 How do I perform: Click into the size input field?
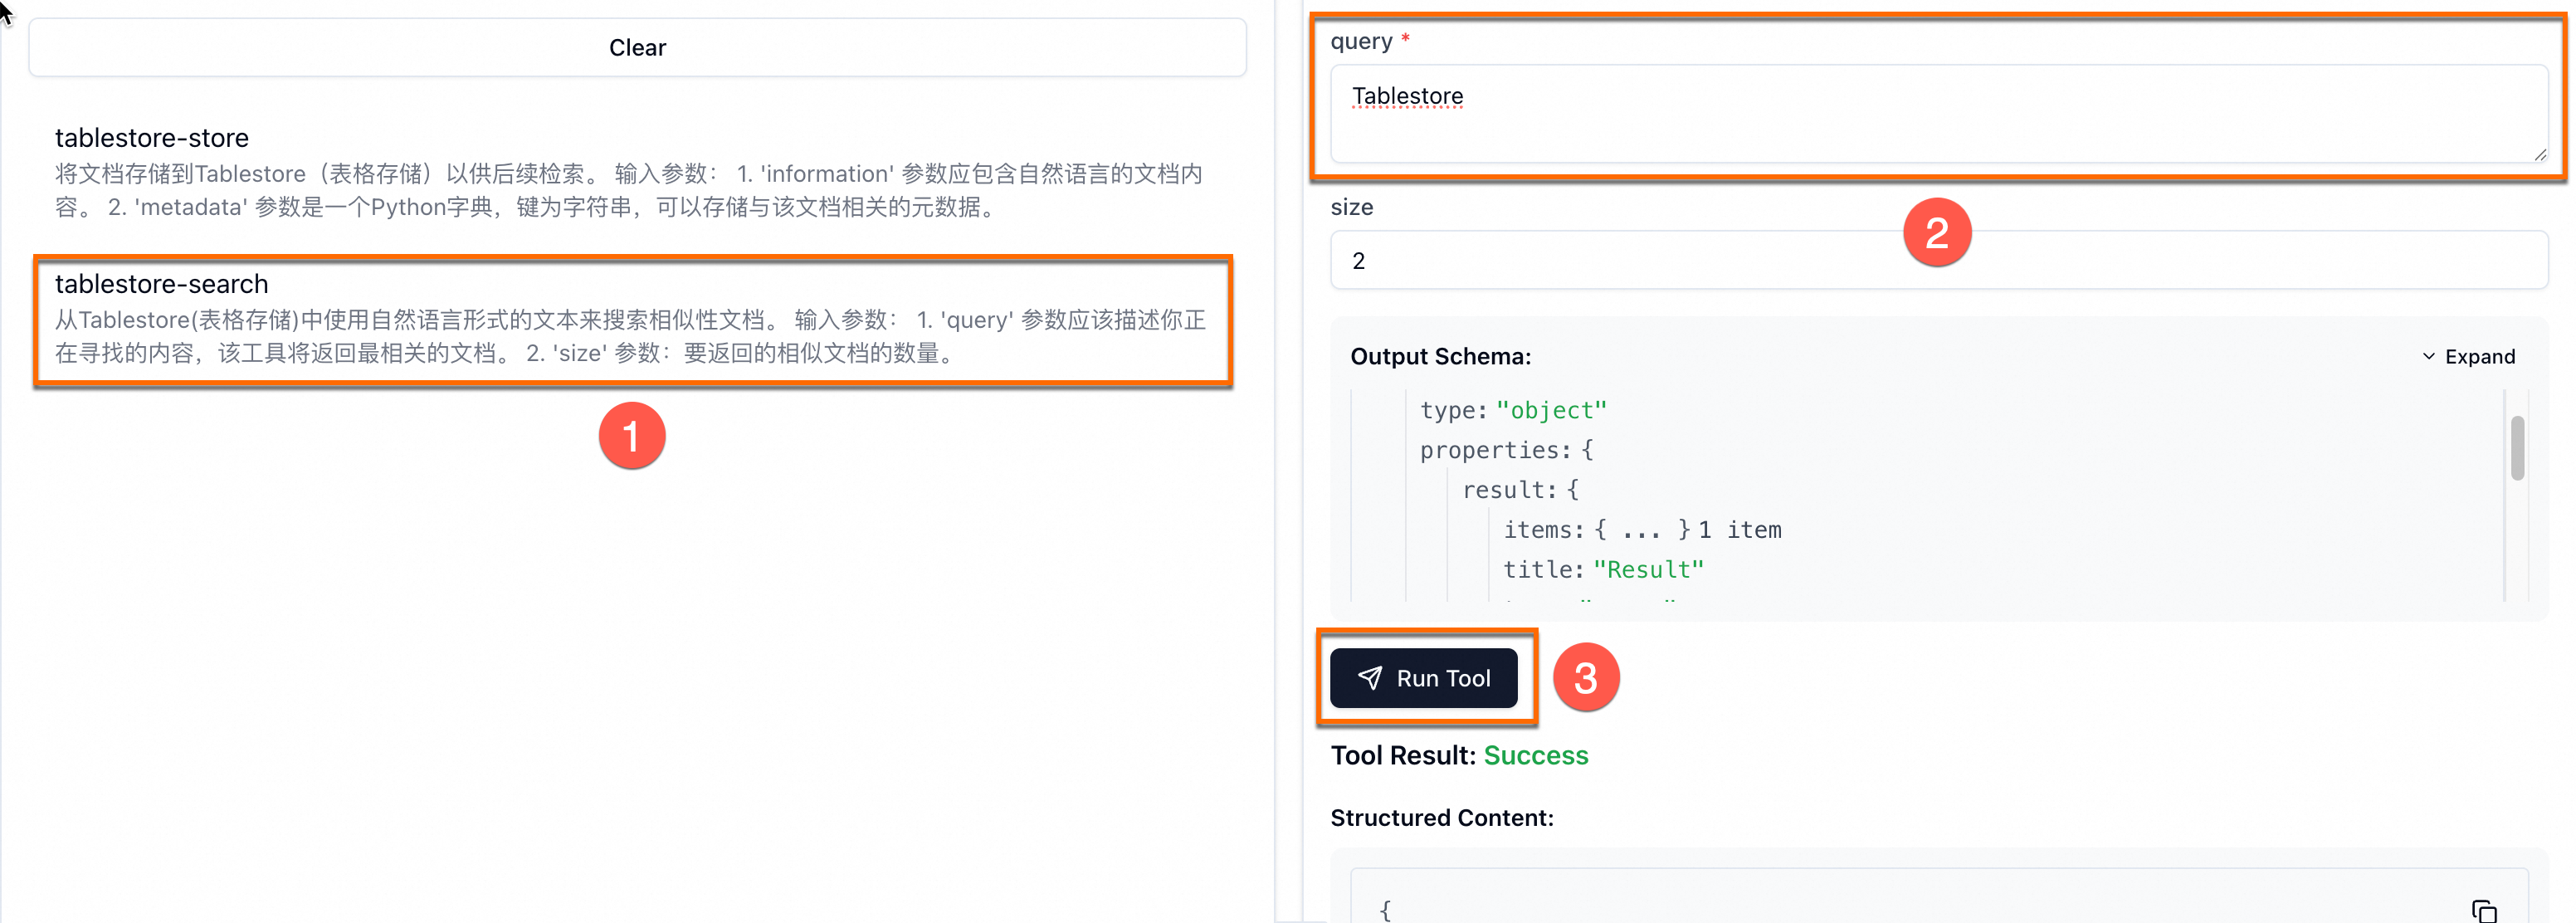point(1938,260)
